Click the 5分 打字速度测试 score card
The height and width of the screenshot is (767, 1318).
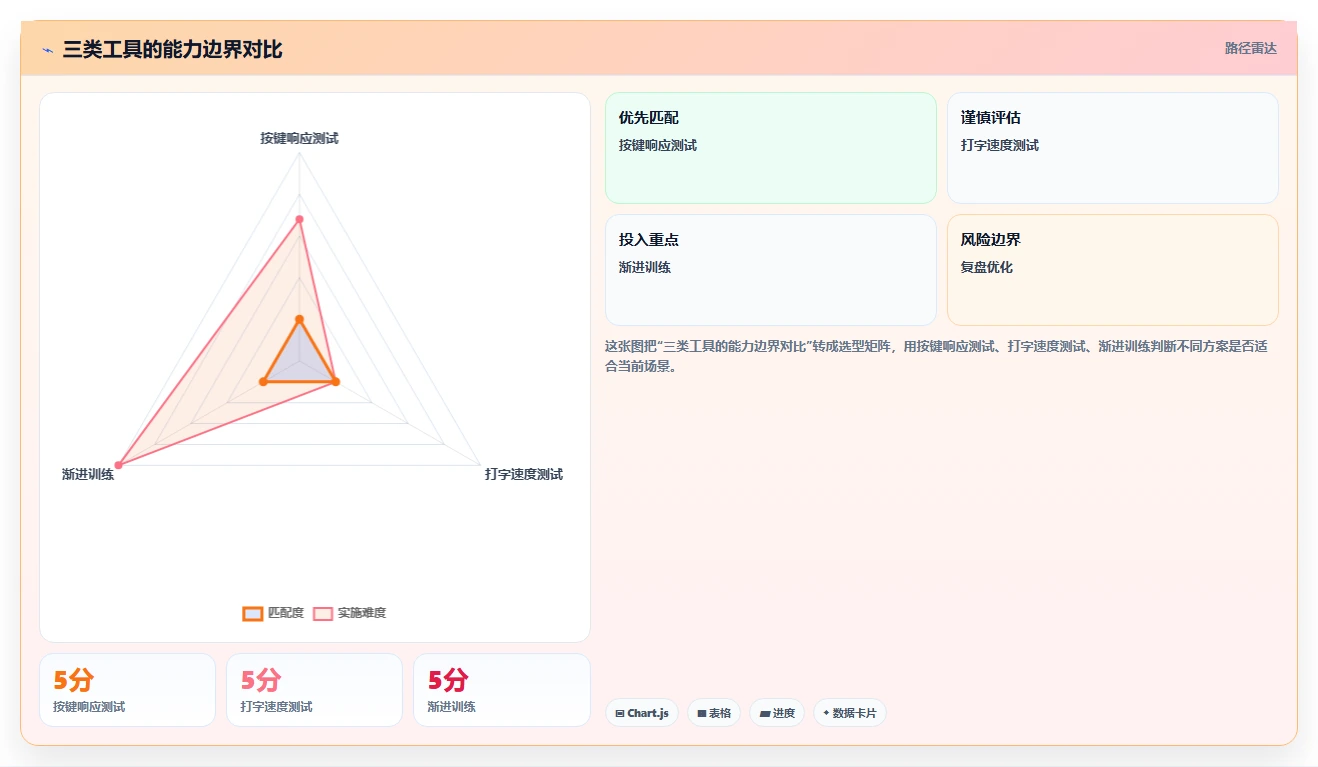coord(314,690)
